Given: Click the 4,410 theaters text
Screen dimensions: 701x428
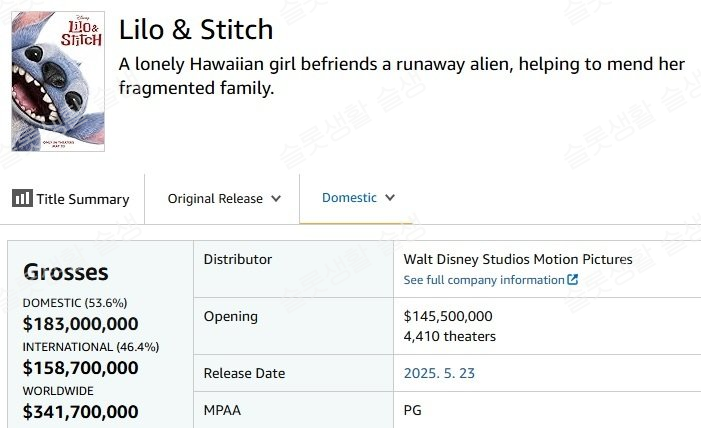Looking at the screenshot, I should [450, 336].
